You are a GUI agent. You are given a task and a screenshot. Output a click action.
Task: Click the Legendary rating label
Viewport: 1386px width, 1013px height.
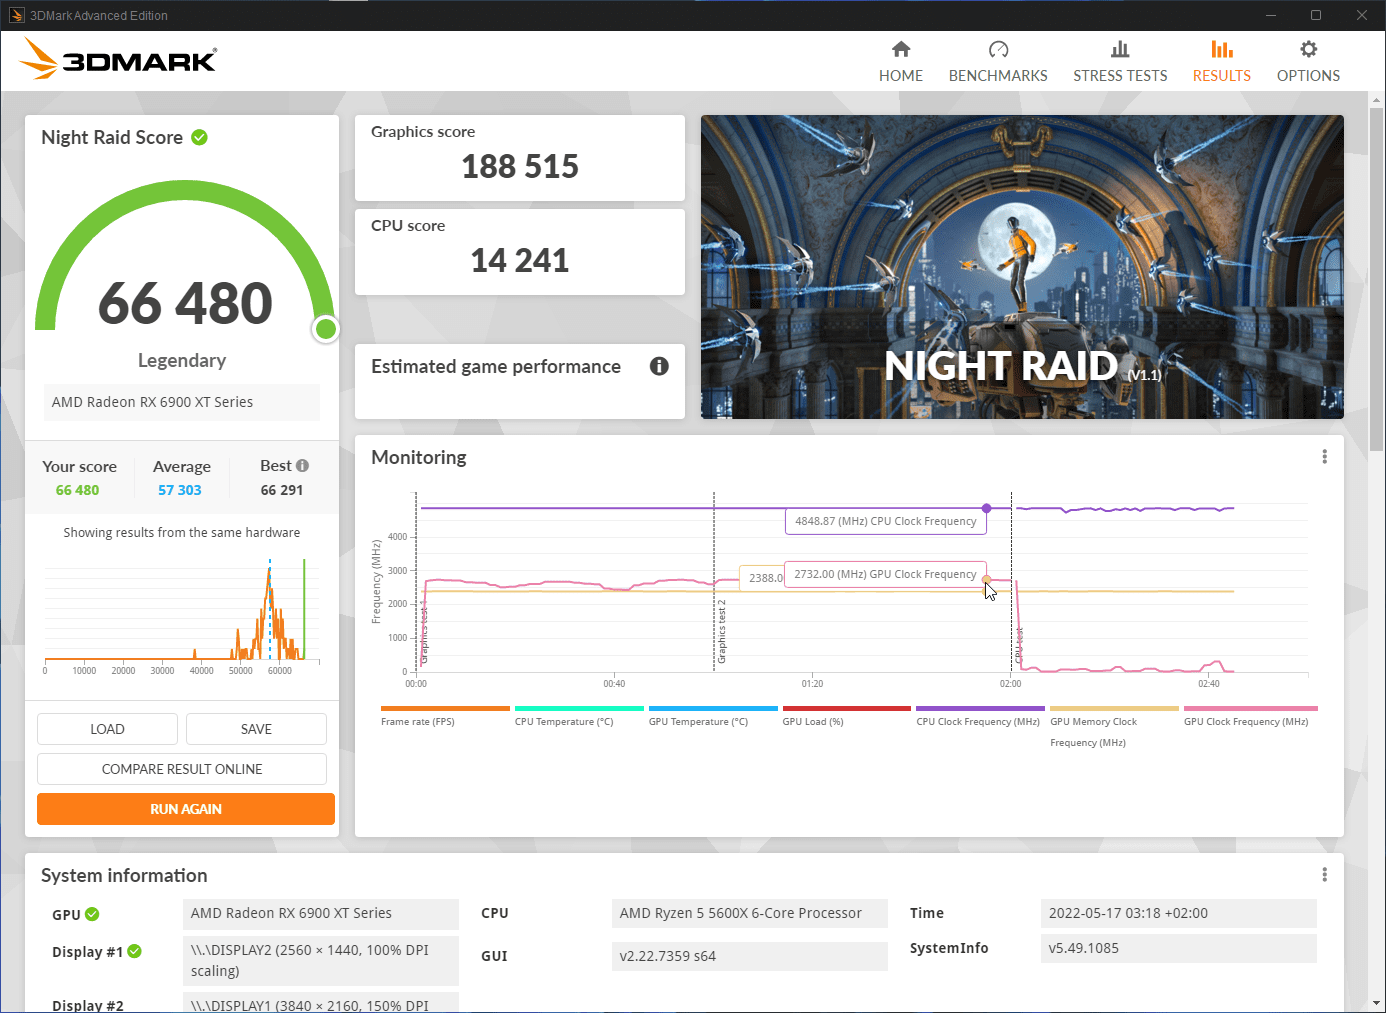182,360
